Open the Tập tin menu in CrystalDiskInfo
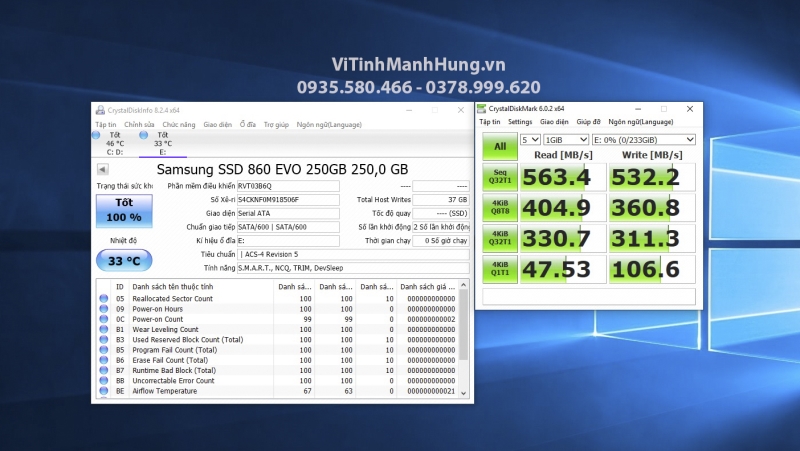The height and width of the screenshot is (451, 800). click(106, 124)
